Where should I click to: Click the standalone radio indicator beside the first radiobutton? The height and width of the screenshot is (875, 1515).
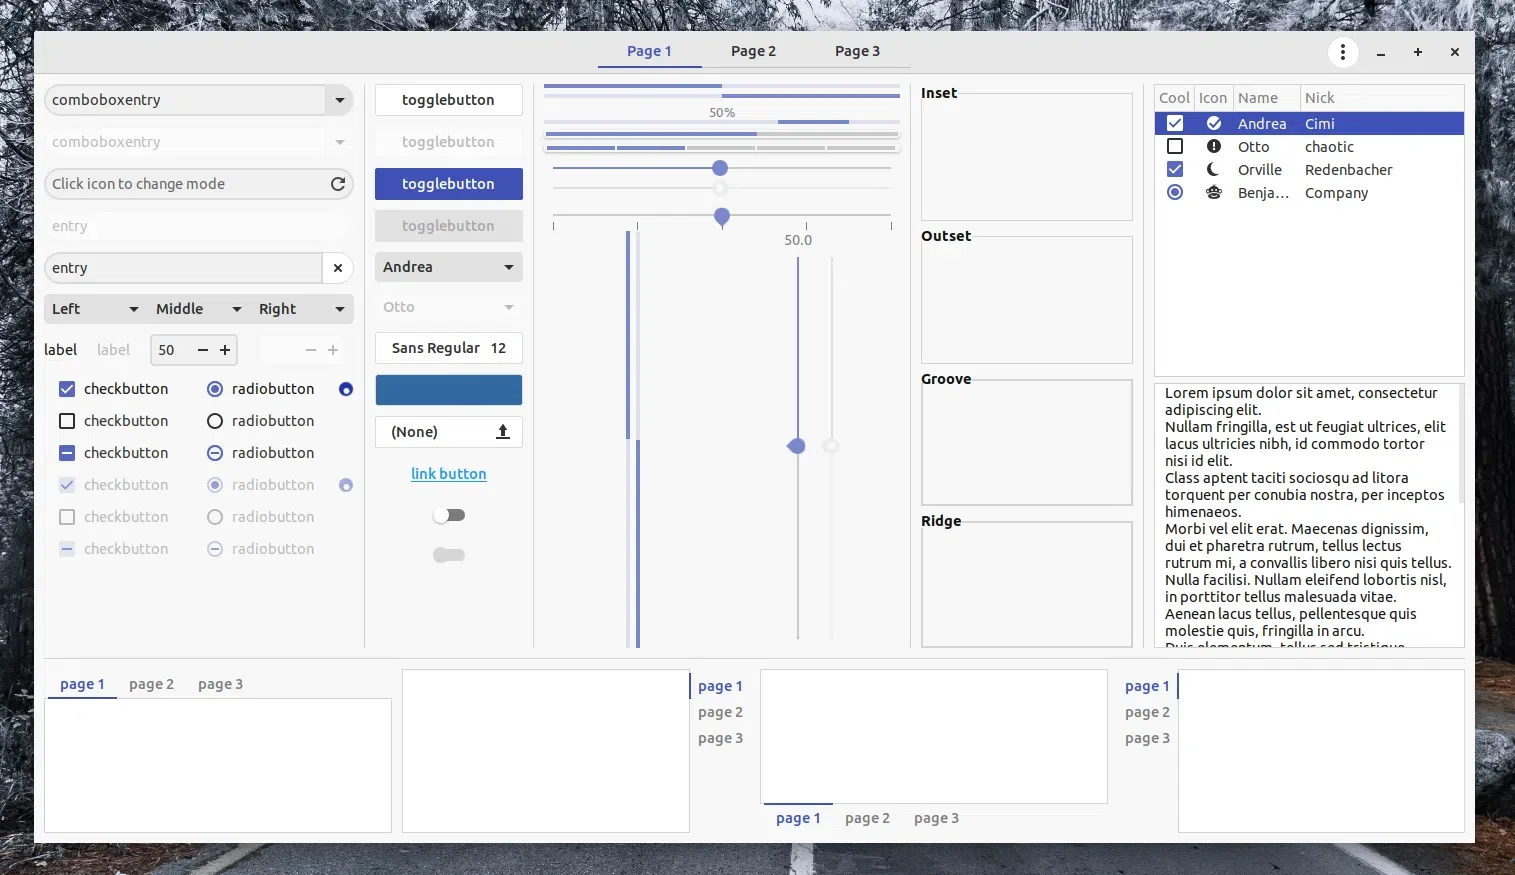coord(346,389)
